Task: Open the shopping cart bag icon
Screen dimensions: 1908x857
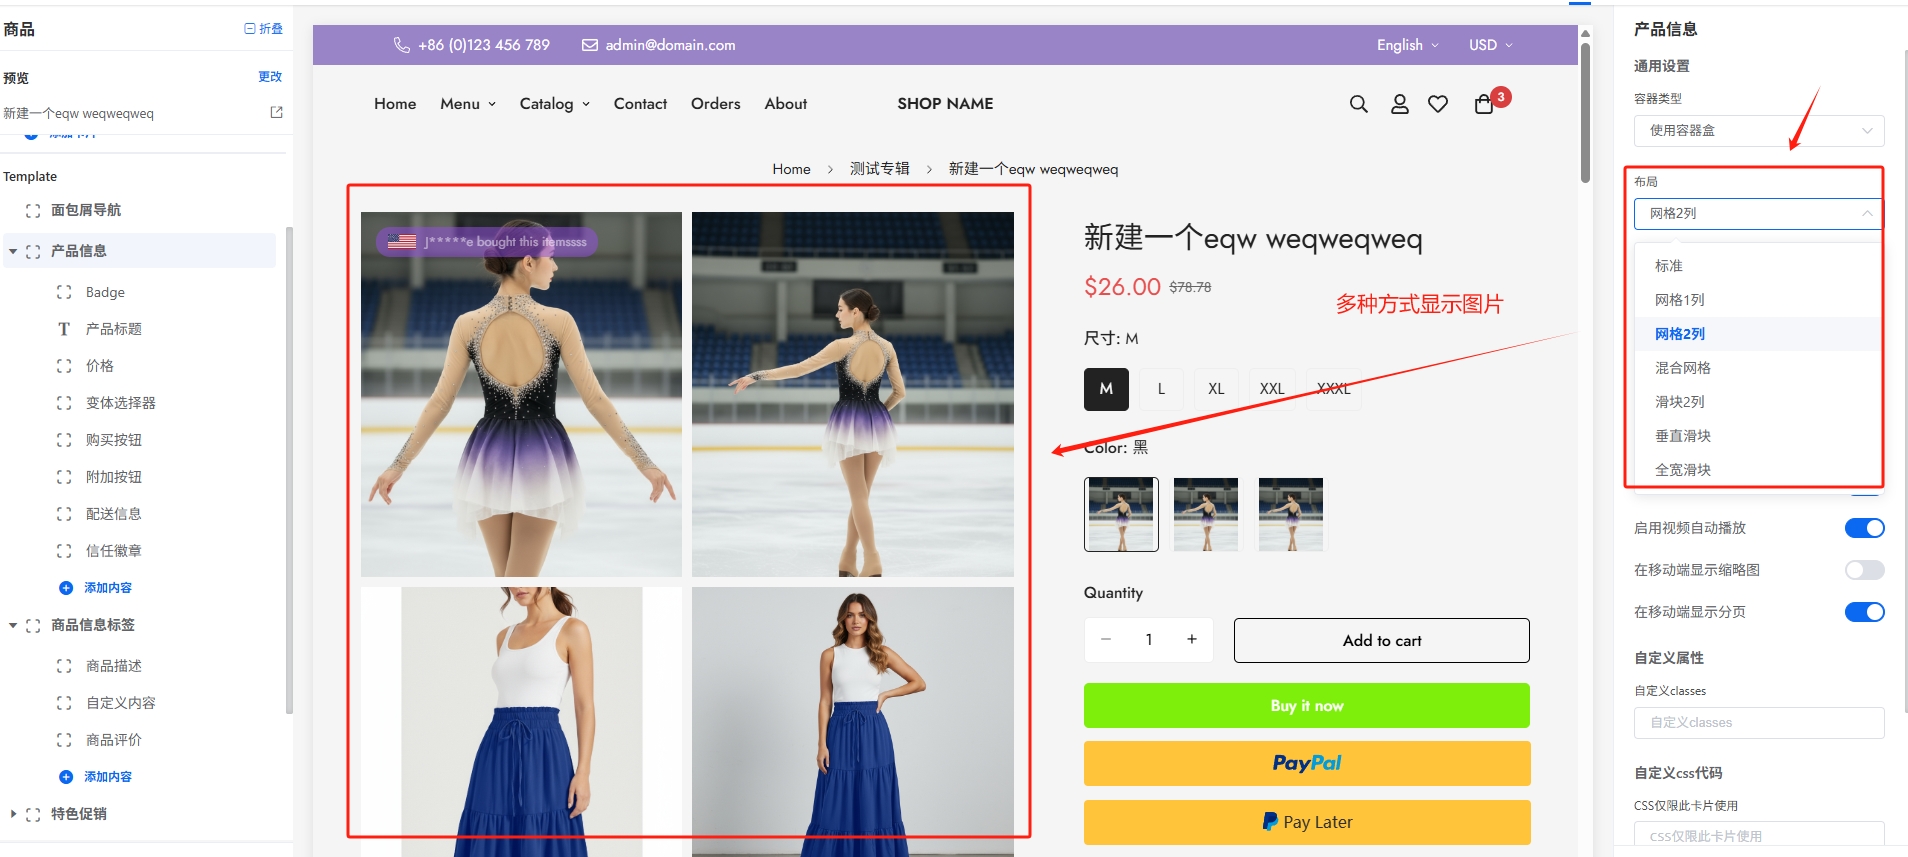Action: pyautogui.click(x=1484, y=104)
